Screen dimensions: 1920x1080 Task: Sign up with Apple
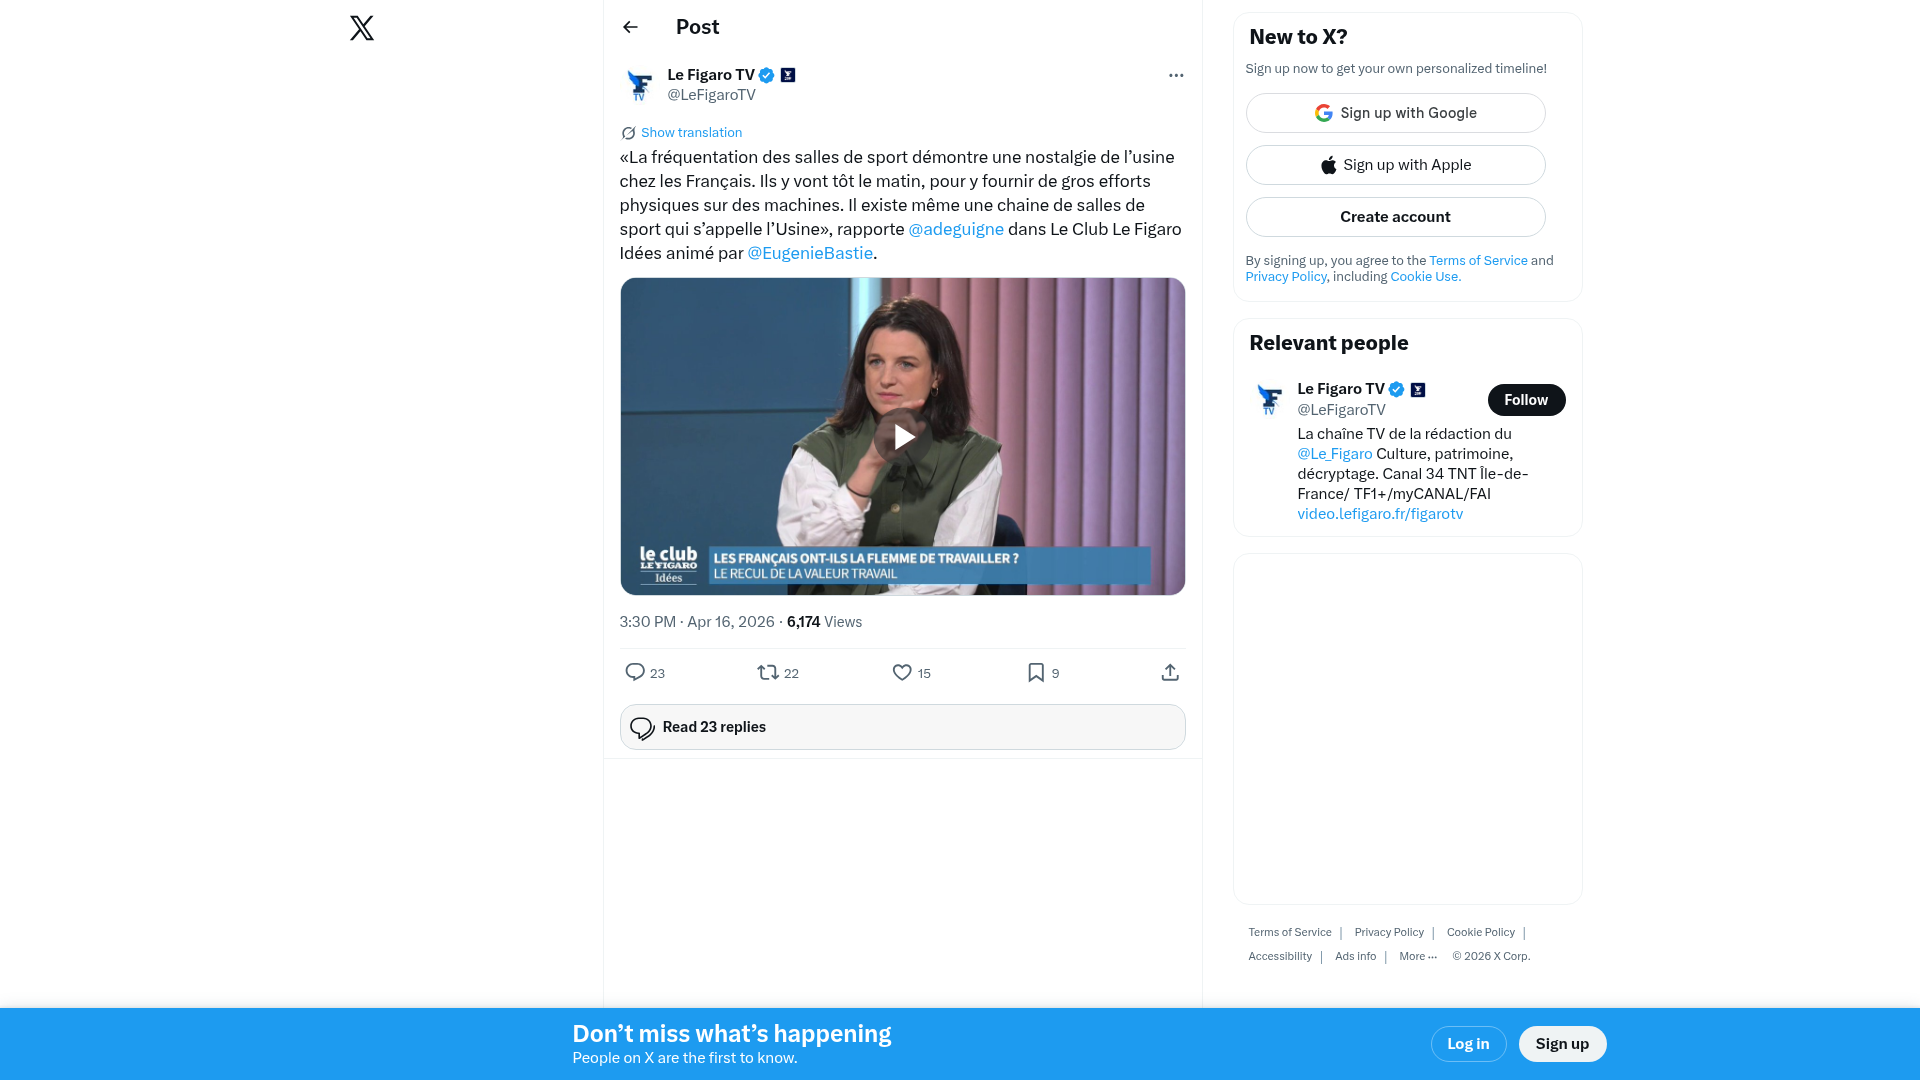(x=1395, y=165)
